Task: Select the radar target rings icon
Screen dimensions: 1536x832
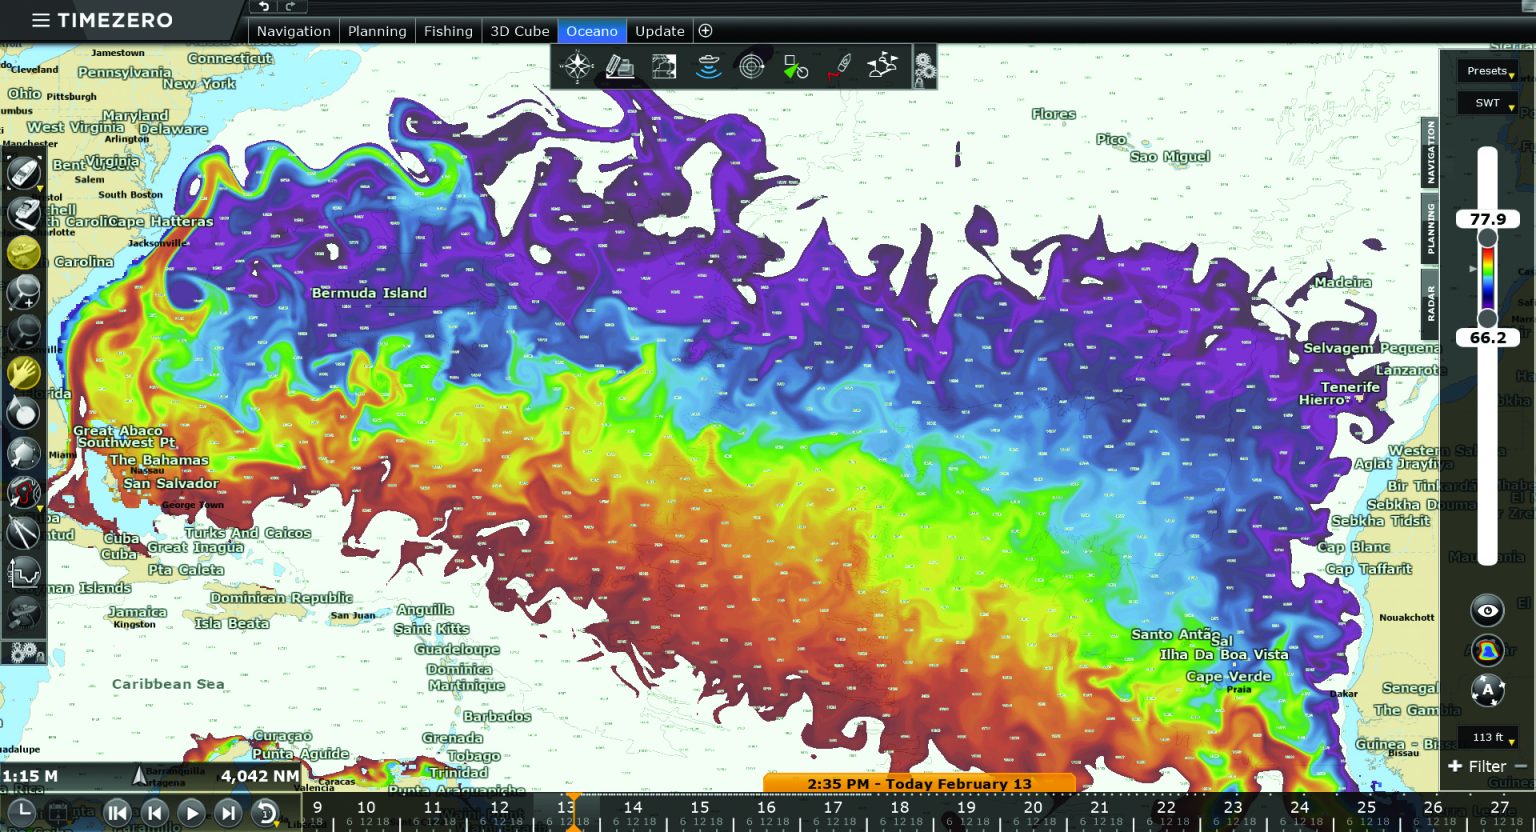Action: pyautogui.click(x=751, y=67)
